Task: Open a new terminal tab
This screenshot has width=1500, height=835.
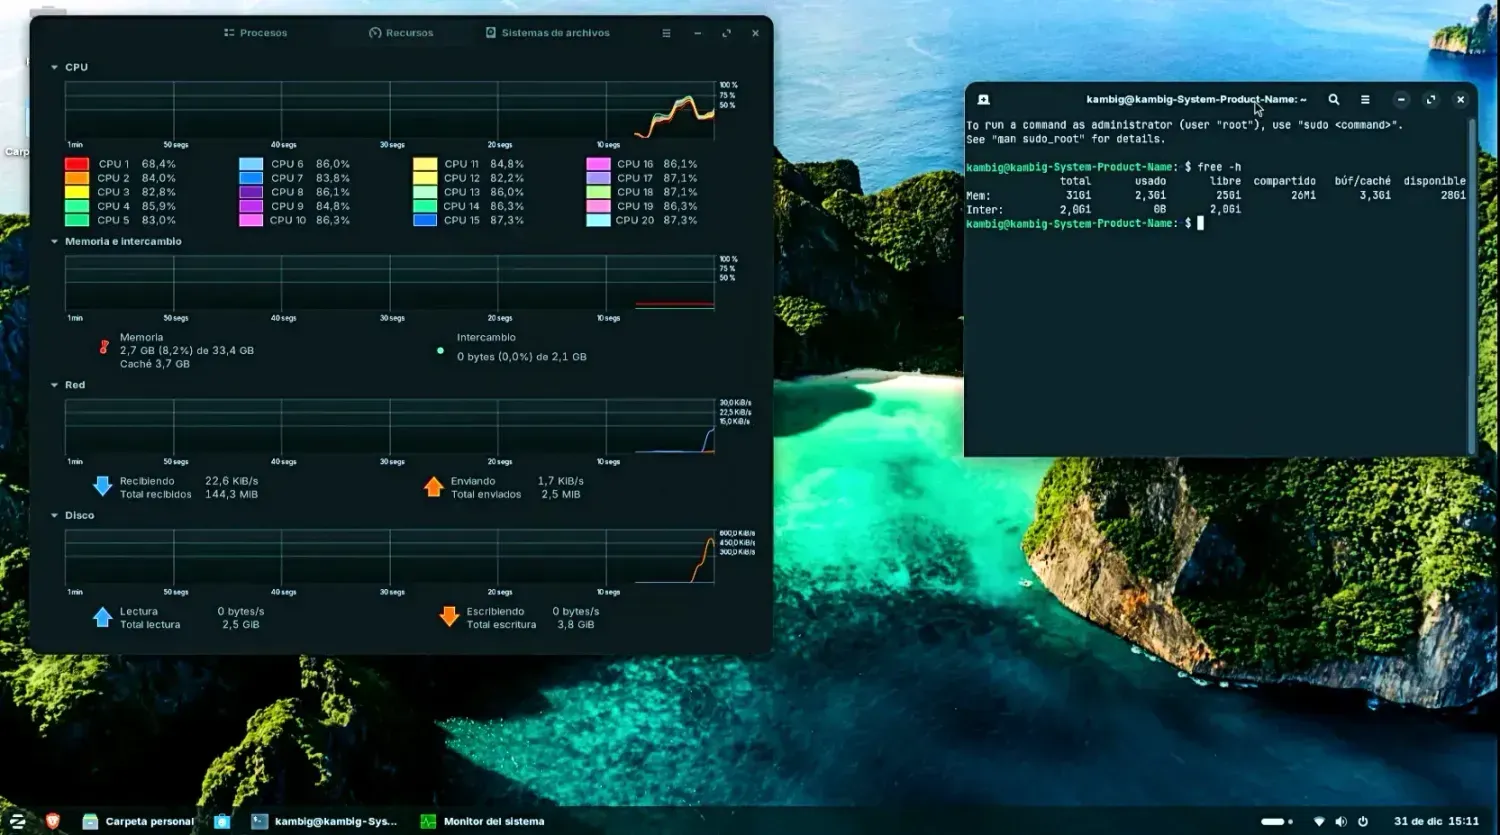Action: coord(982,99)
